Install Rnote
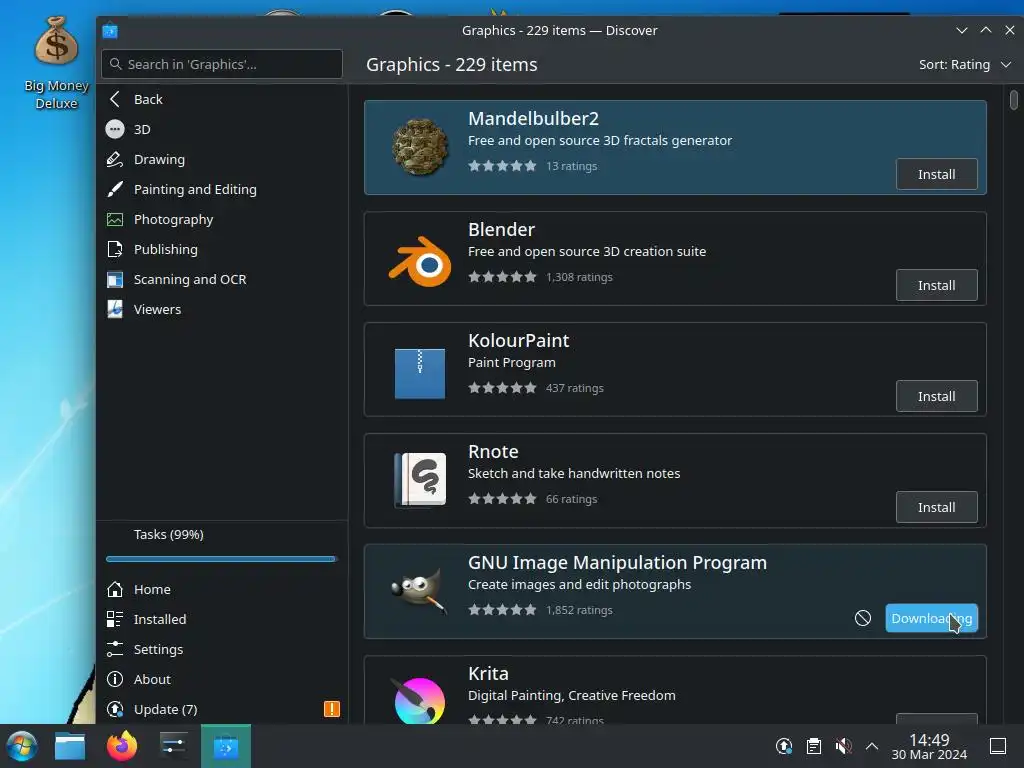 tap(936, 507)
